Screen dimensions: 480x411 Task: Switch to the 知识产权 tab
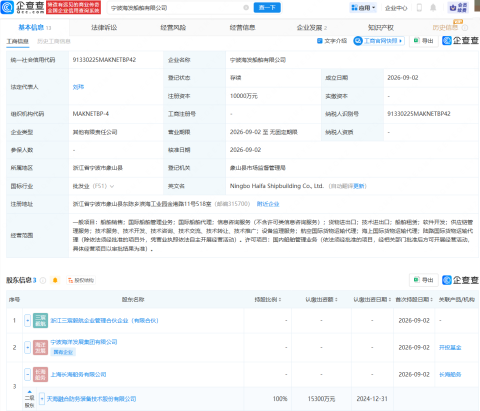(x=381, y=28)
